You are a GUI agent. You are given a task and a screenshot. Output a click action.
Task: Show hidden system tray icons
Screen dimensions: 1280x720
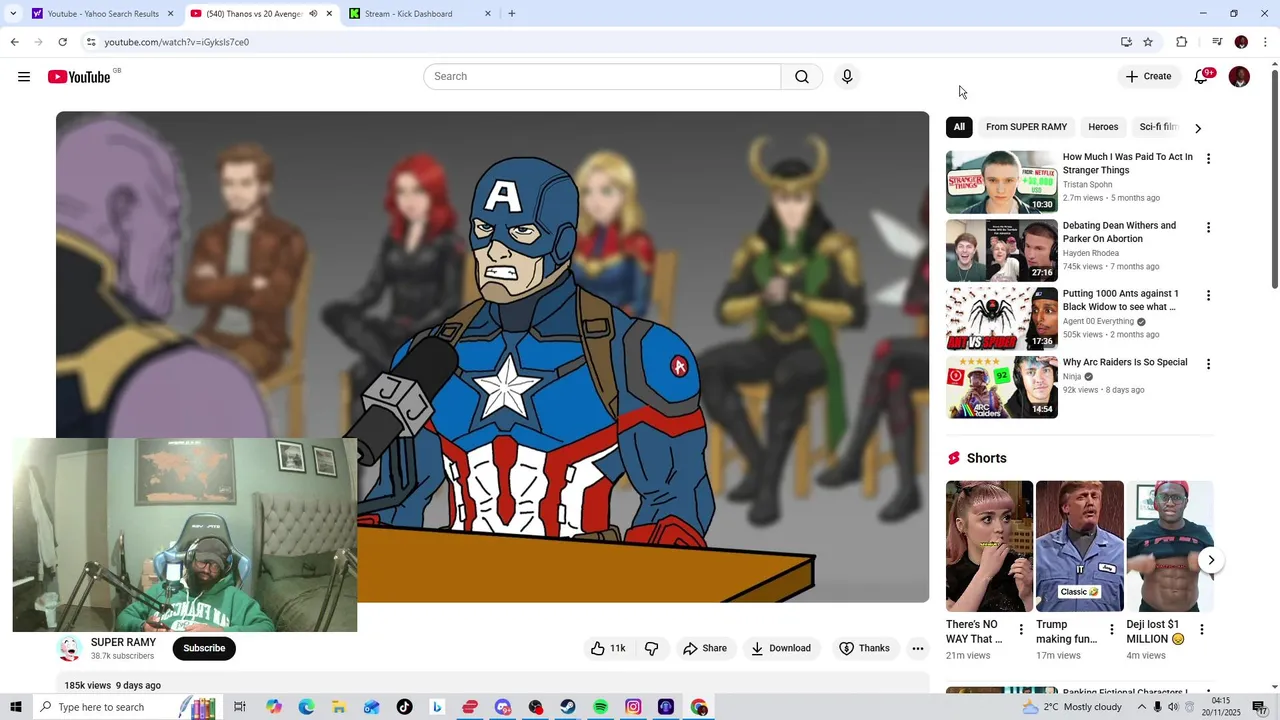(1141, 707)
